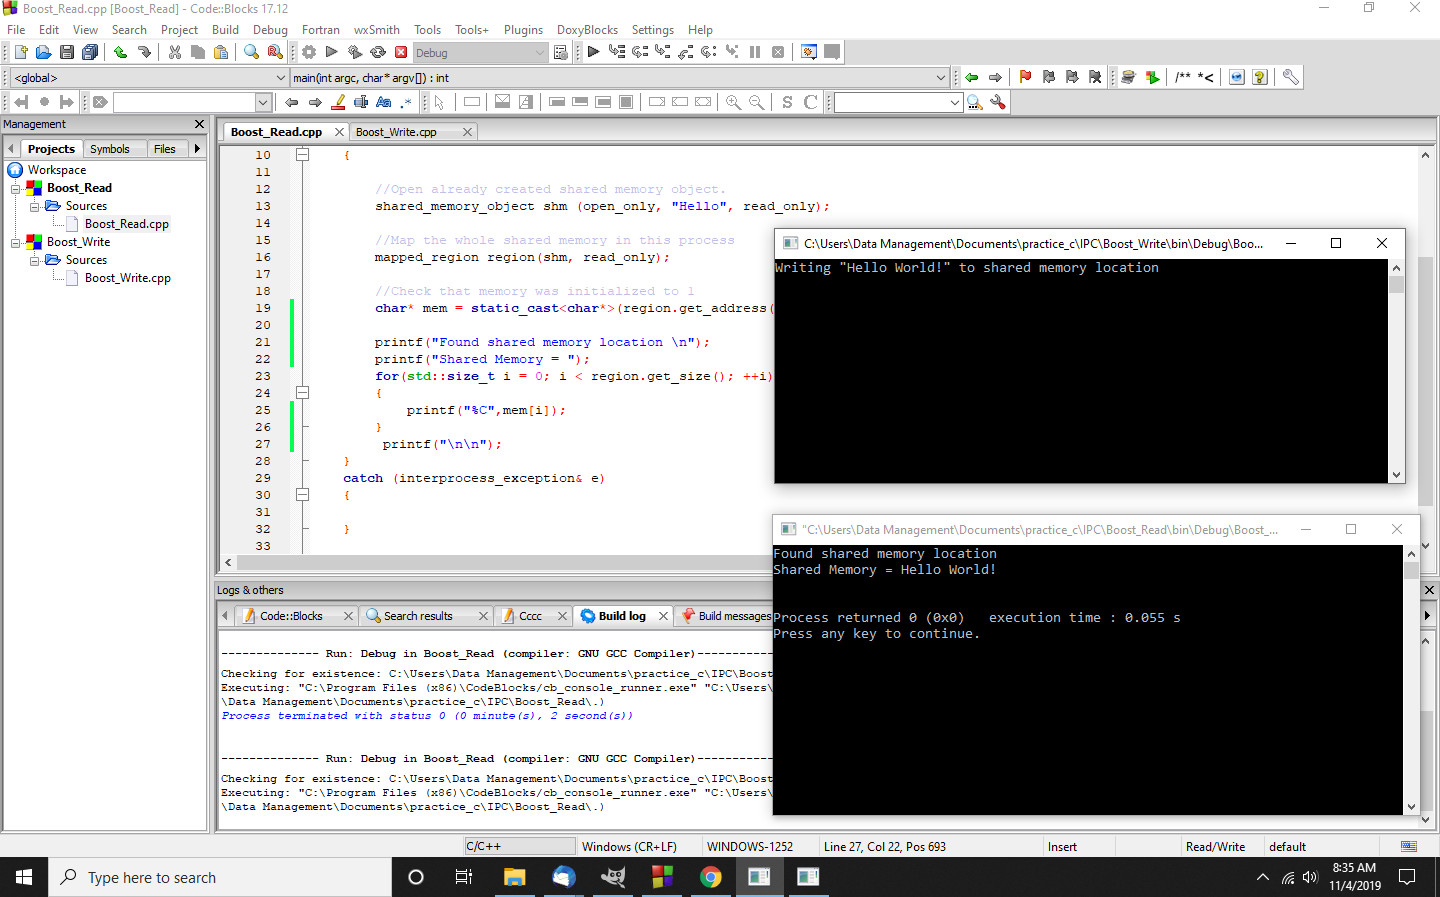1440x897 pixels.
Task: Open the <global> scope dropdown
Action: pyautogui.click(x=280, y=78)
